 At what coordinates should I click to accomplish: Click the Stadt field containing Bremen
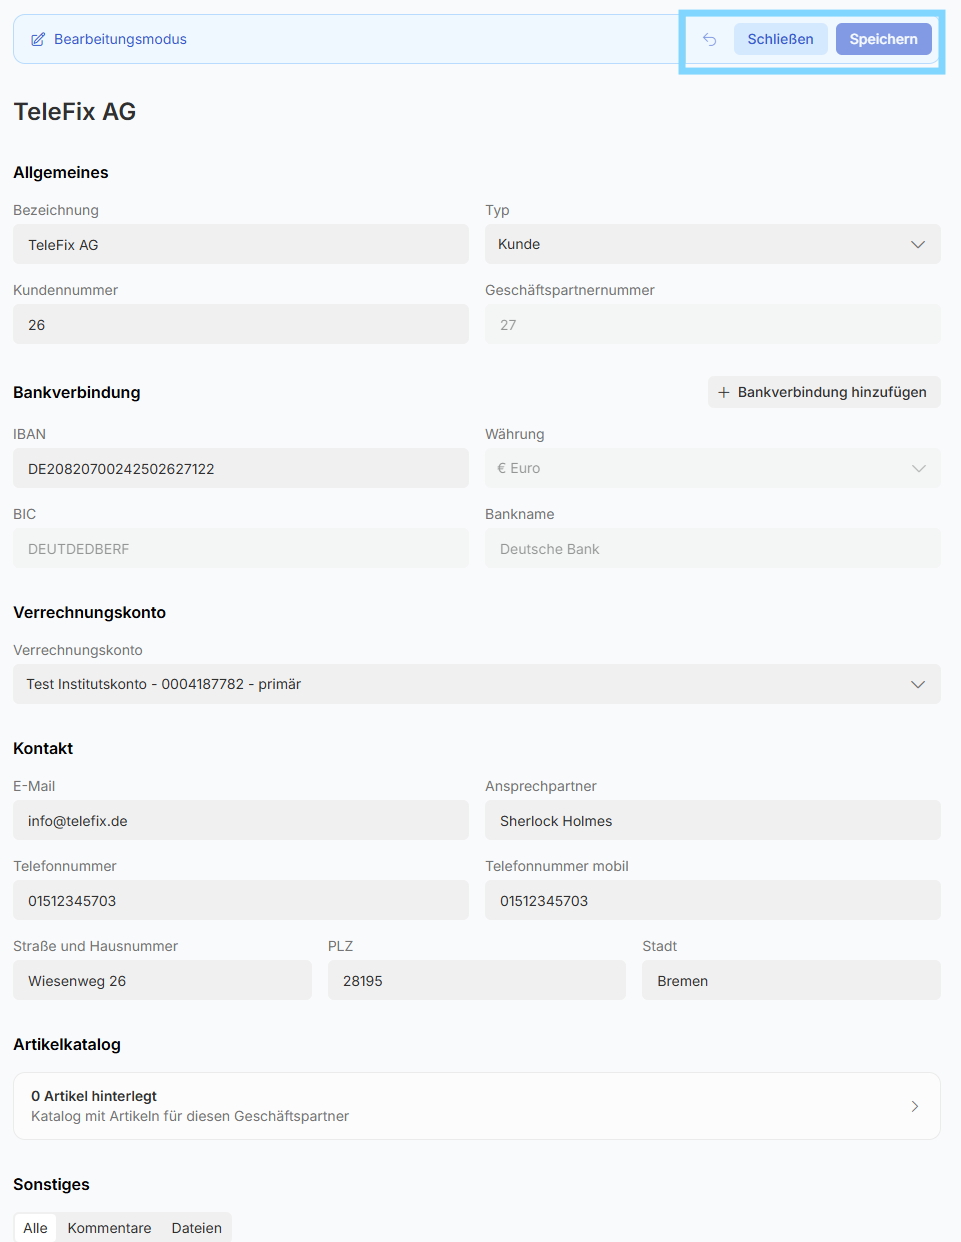pos(790,981)
